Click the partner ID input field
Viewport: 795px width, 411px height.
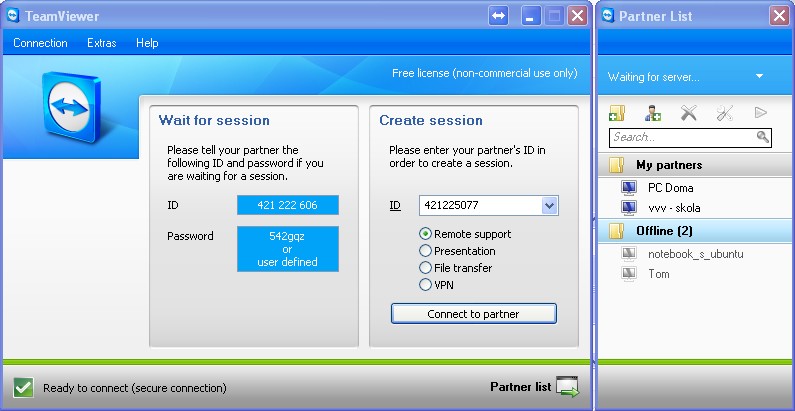click(x=480, y=205)
